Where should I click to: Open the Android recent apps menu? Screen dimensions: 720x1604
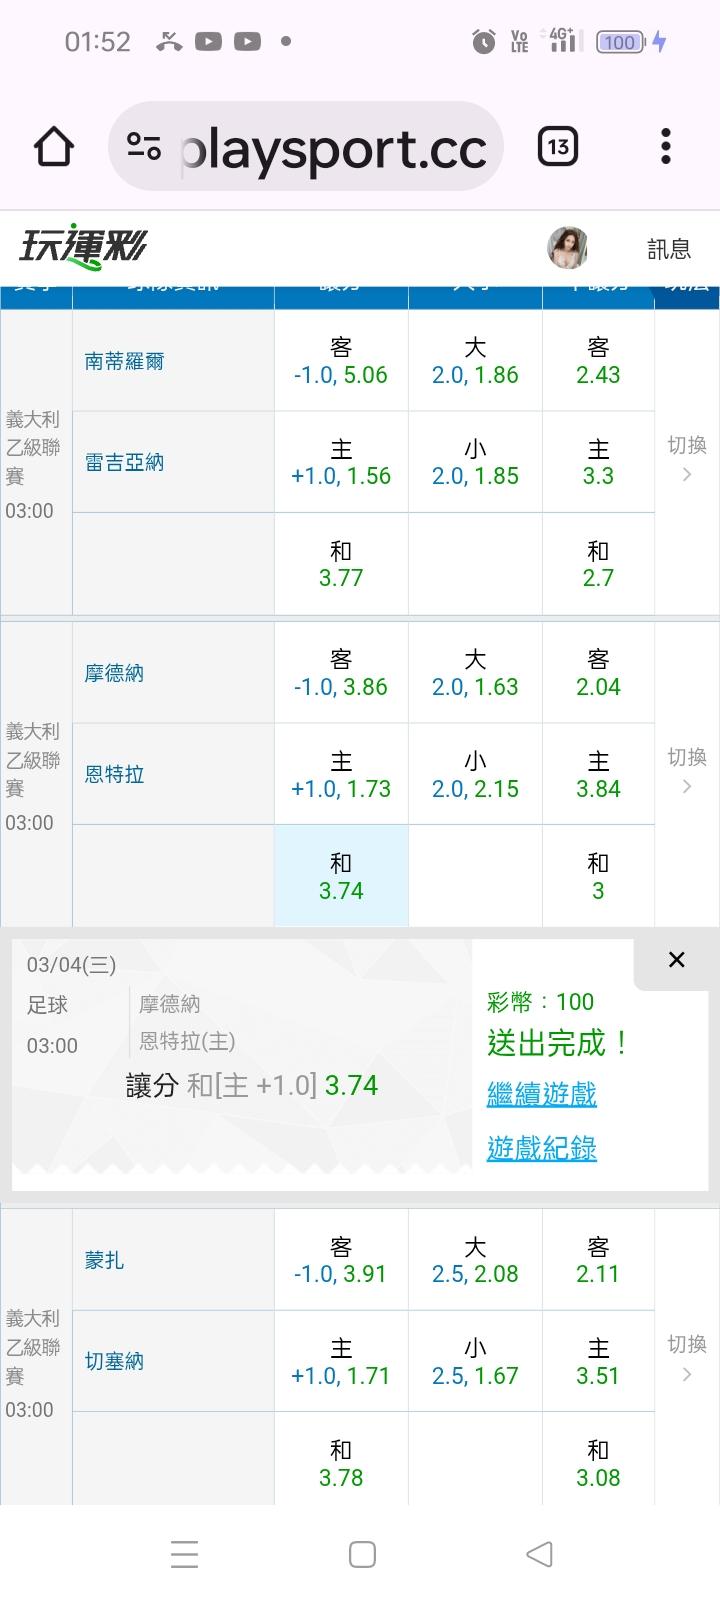point(185,1554)
